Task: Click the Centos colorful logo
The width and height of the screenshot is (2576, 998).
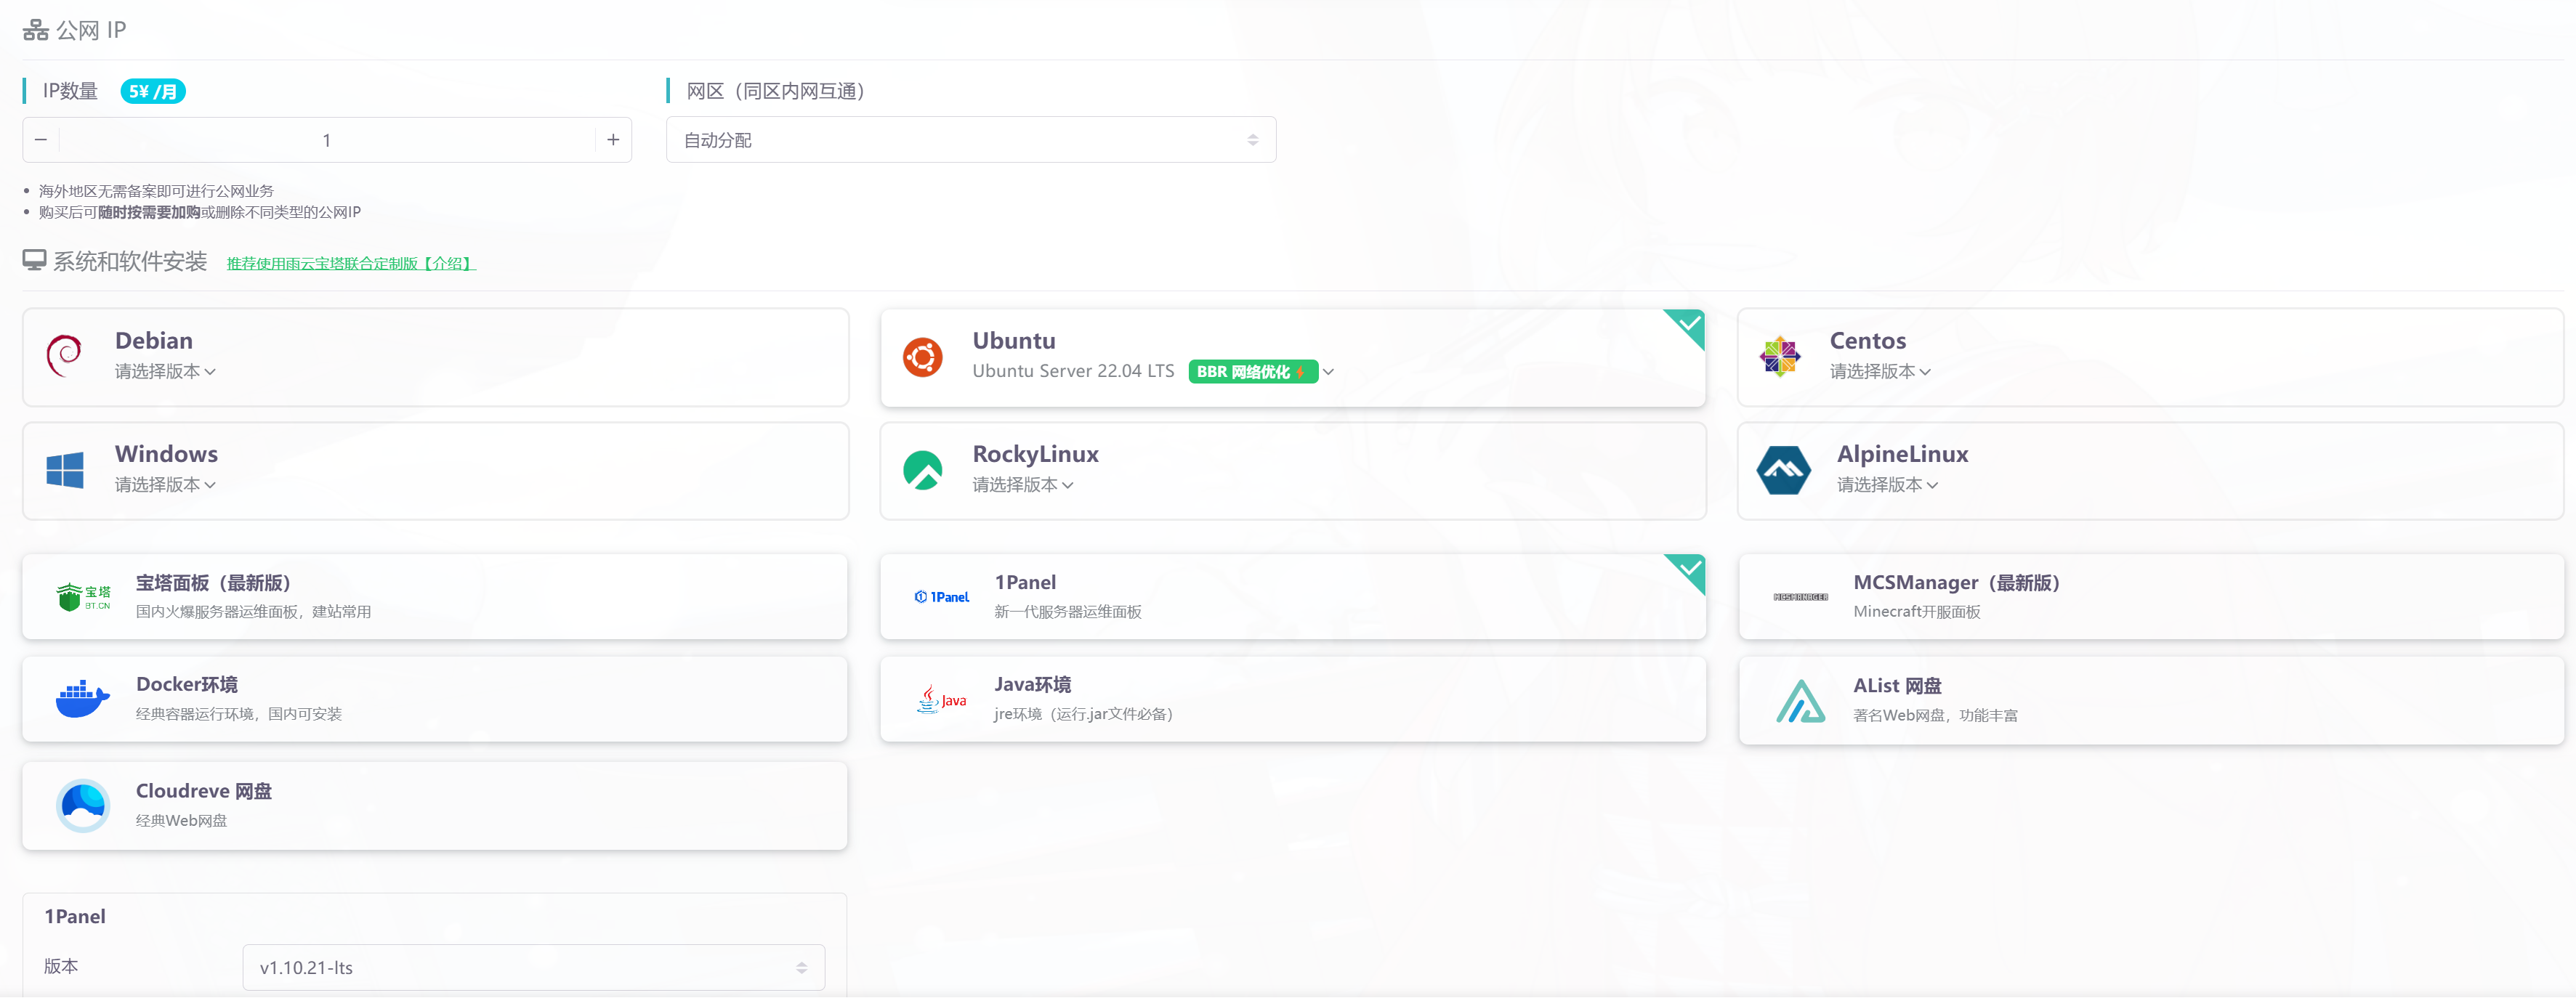Action: pos(1780,356)
